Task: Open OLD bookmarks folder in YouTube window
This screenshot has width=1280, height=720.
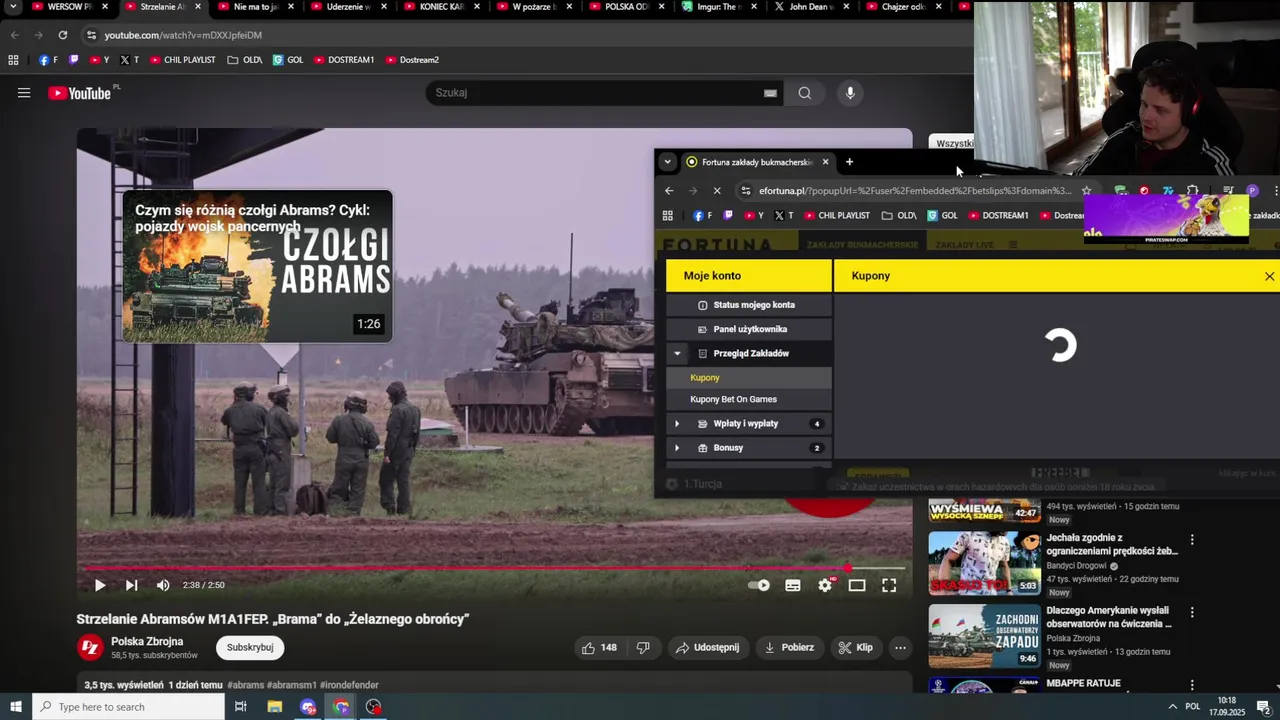Action: pos(244,60)
